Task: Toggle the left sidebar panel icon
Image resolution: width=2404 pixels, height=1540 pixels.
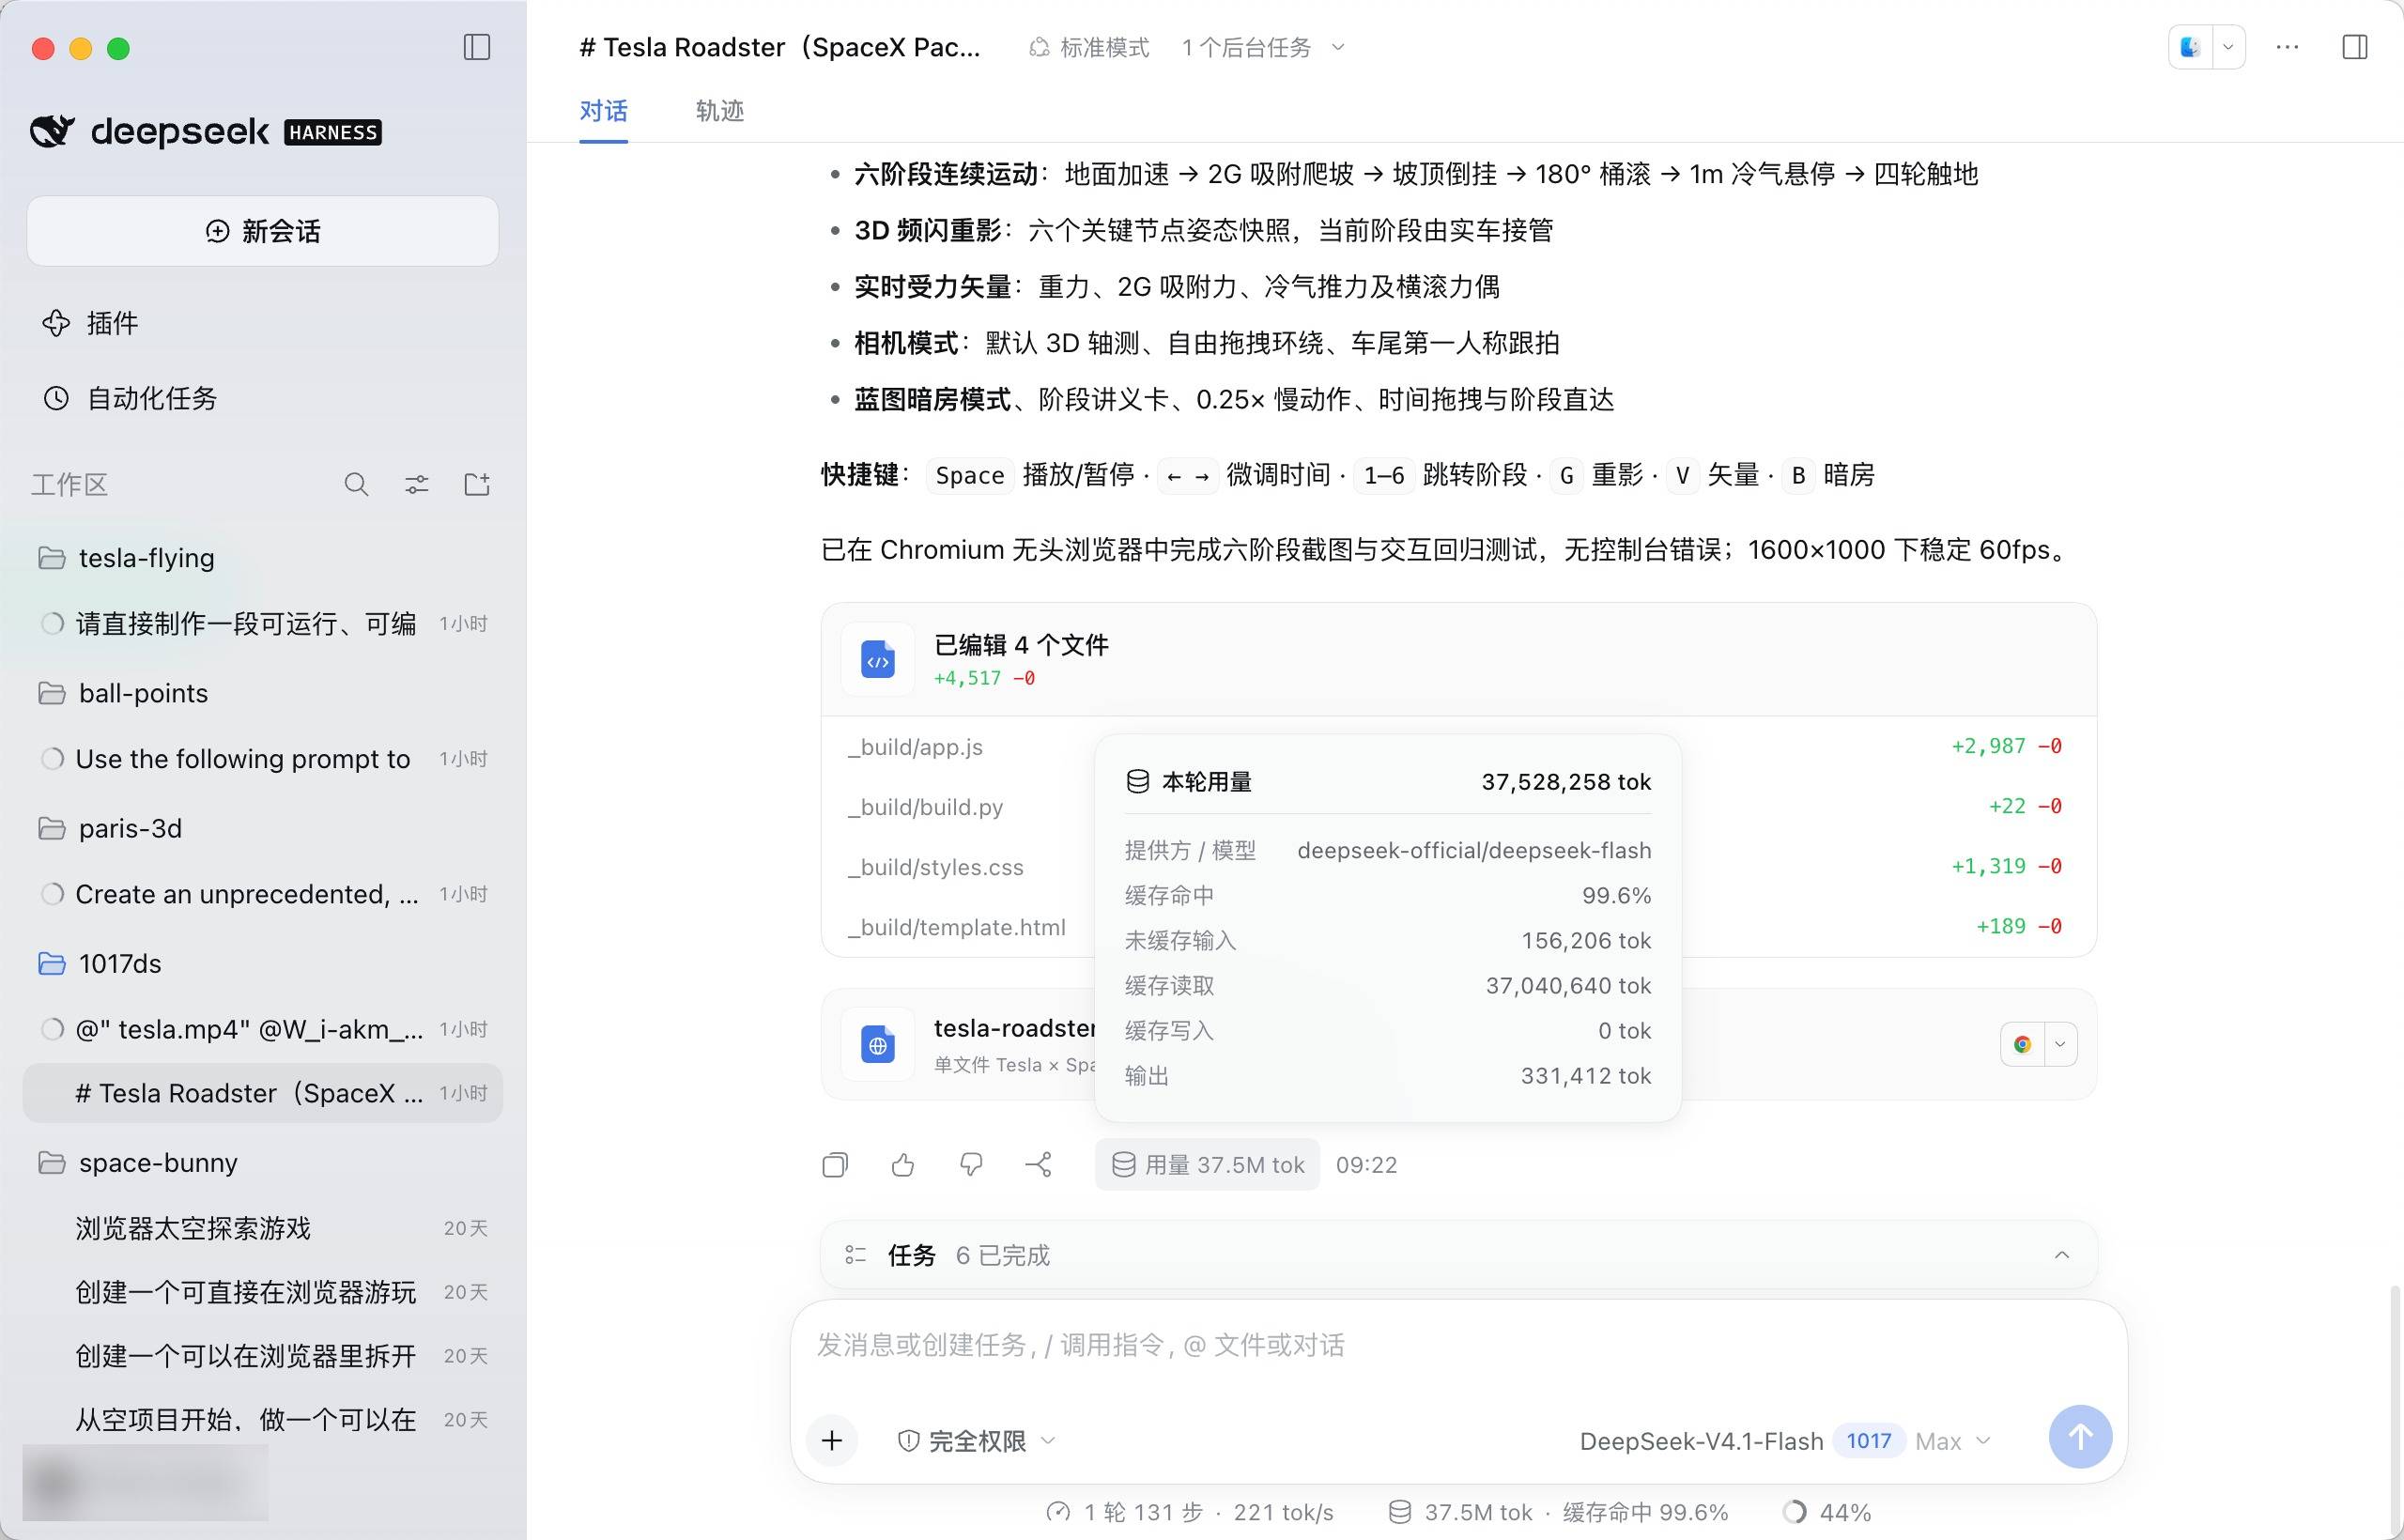Action: point(477,47)
